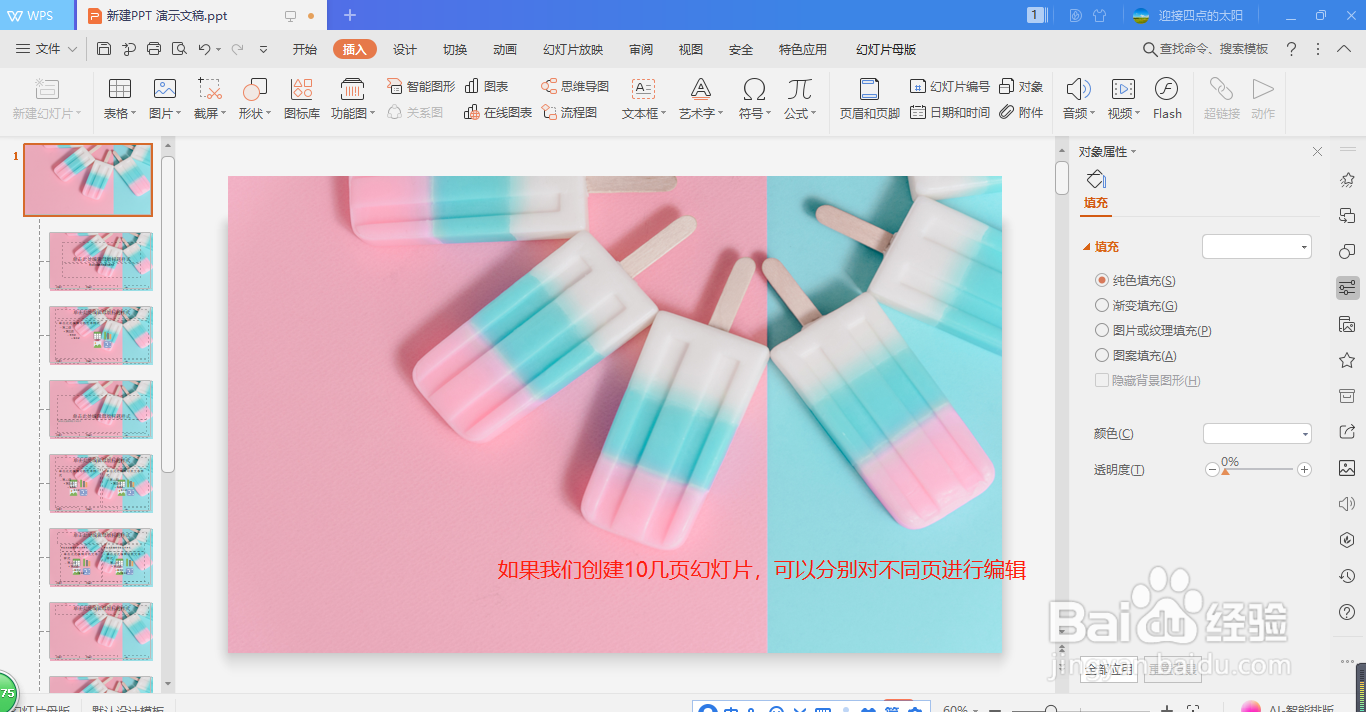Open the 视图 tab
Screen dimensions: 1366x712
coord(691,49)
